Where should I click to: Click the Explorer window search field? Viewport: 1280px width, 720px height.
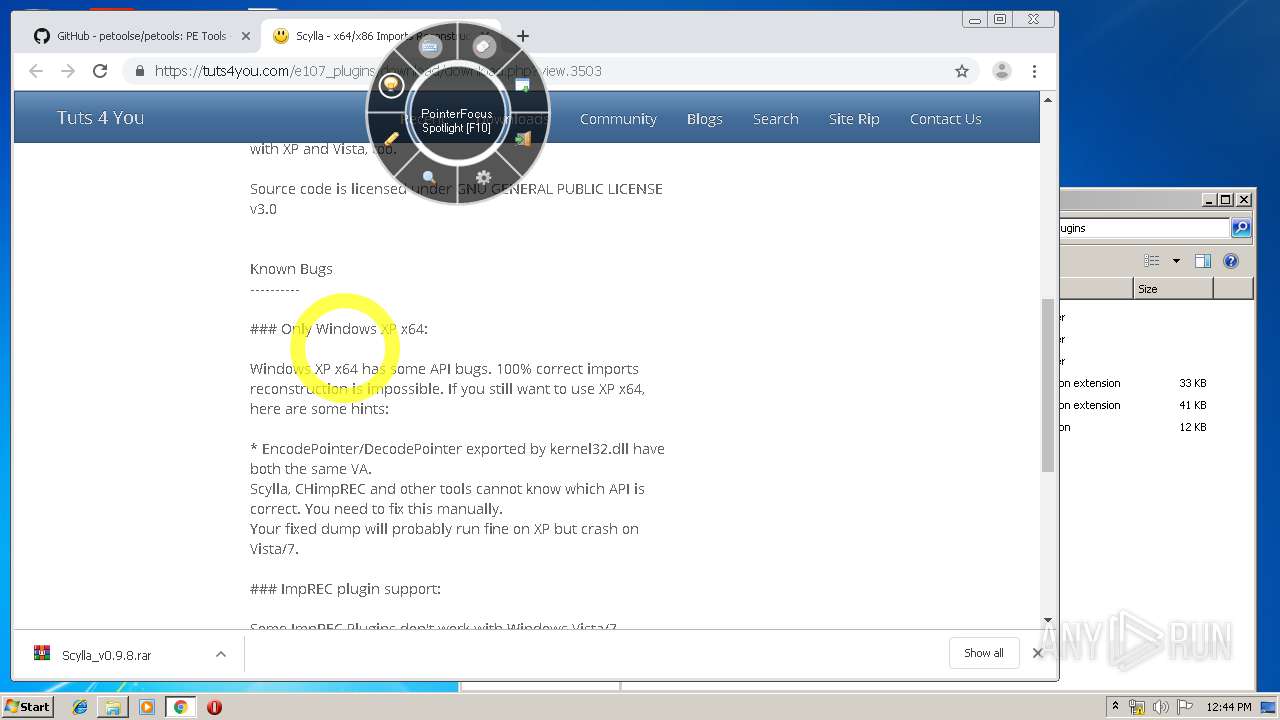pyautogui.click(x=1145, y=228)
